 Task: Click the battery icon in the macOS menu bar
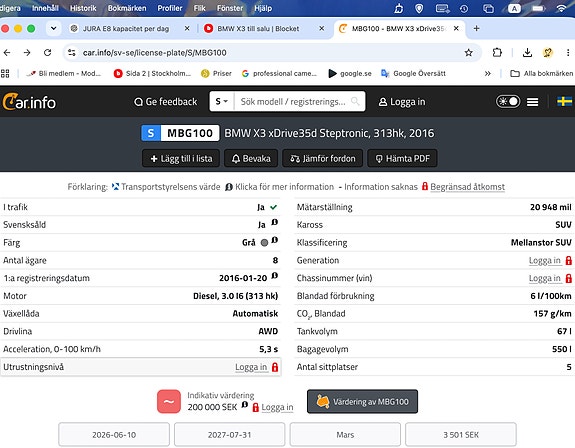pos(538,8)
